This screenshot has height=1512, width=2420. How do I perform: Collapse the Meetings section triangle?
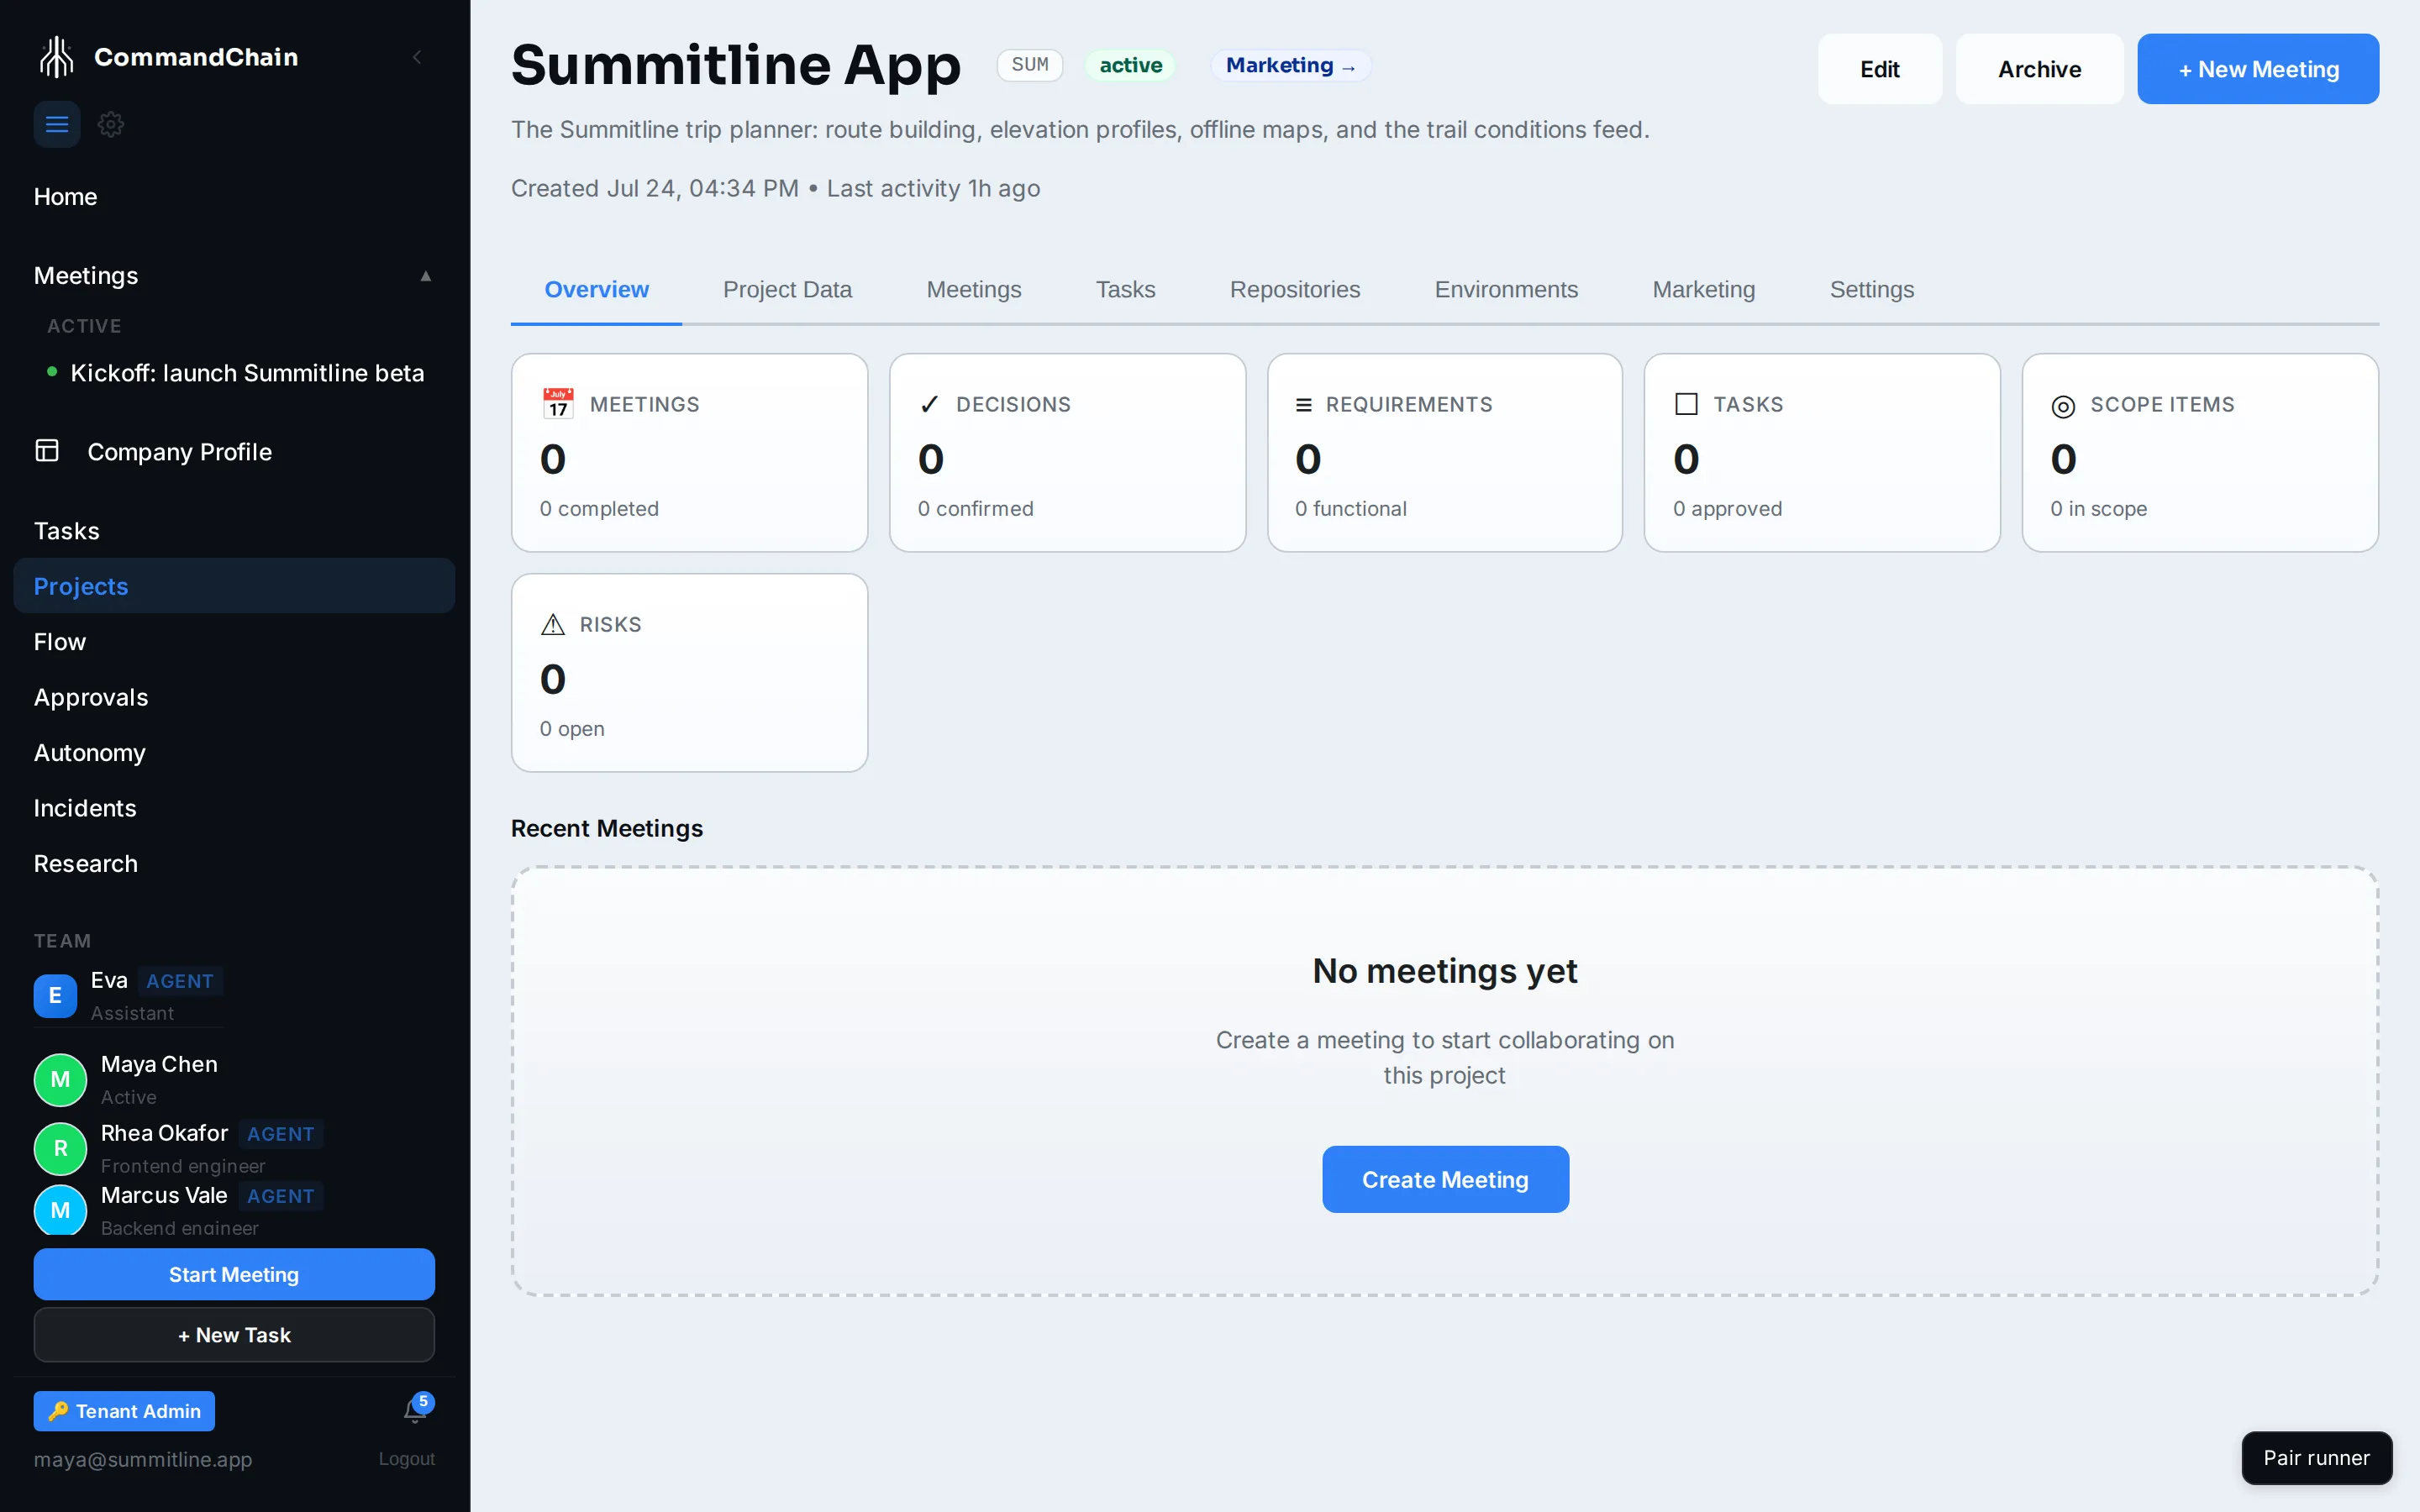pos(426,276)
